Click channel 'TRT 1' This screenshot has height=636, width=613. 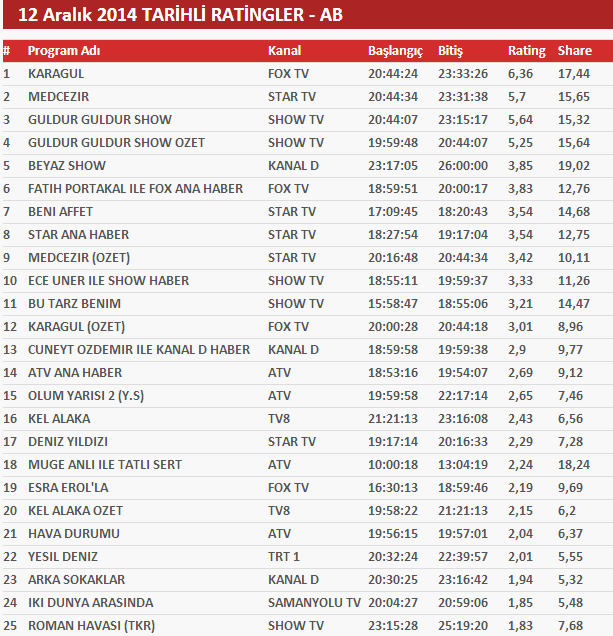(x=284, y=556)
